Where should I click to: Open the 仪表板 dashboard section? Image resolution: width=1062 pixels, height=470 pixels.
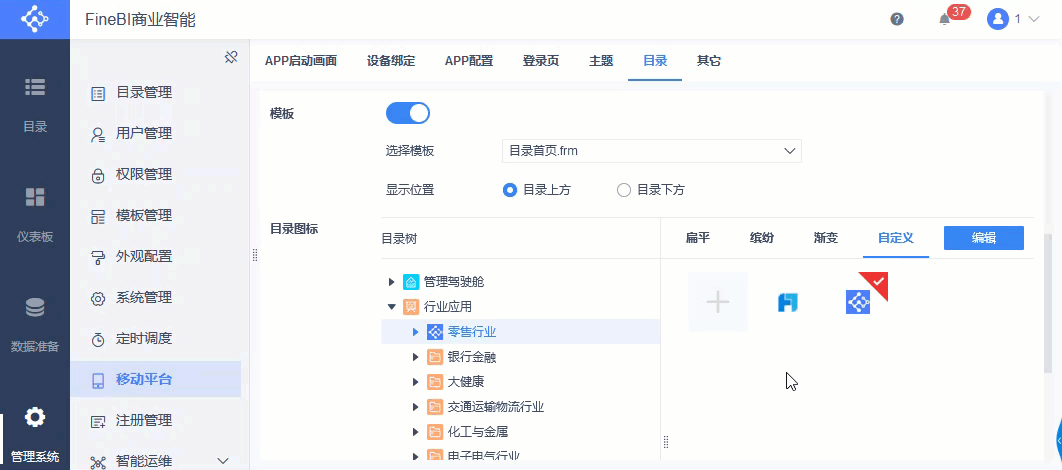click(x=35, y=213)
